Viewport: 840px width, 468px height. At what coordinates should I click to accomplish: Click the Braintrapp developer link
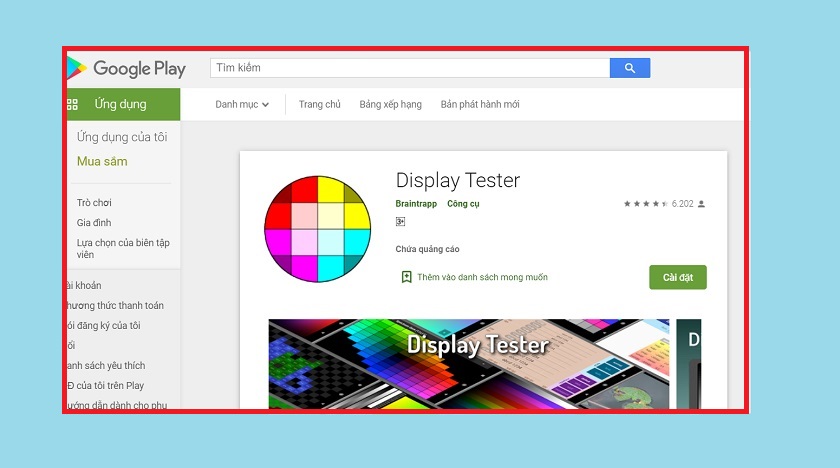click(x=416, y=203)
